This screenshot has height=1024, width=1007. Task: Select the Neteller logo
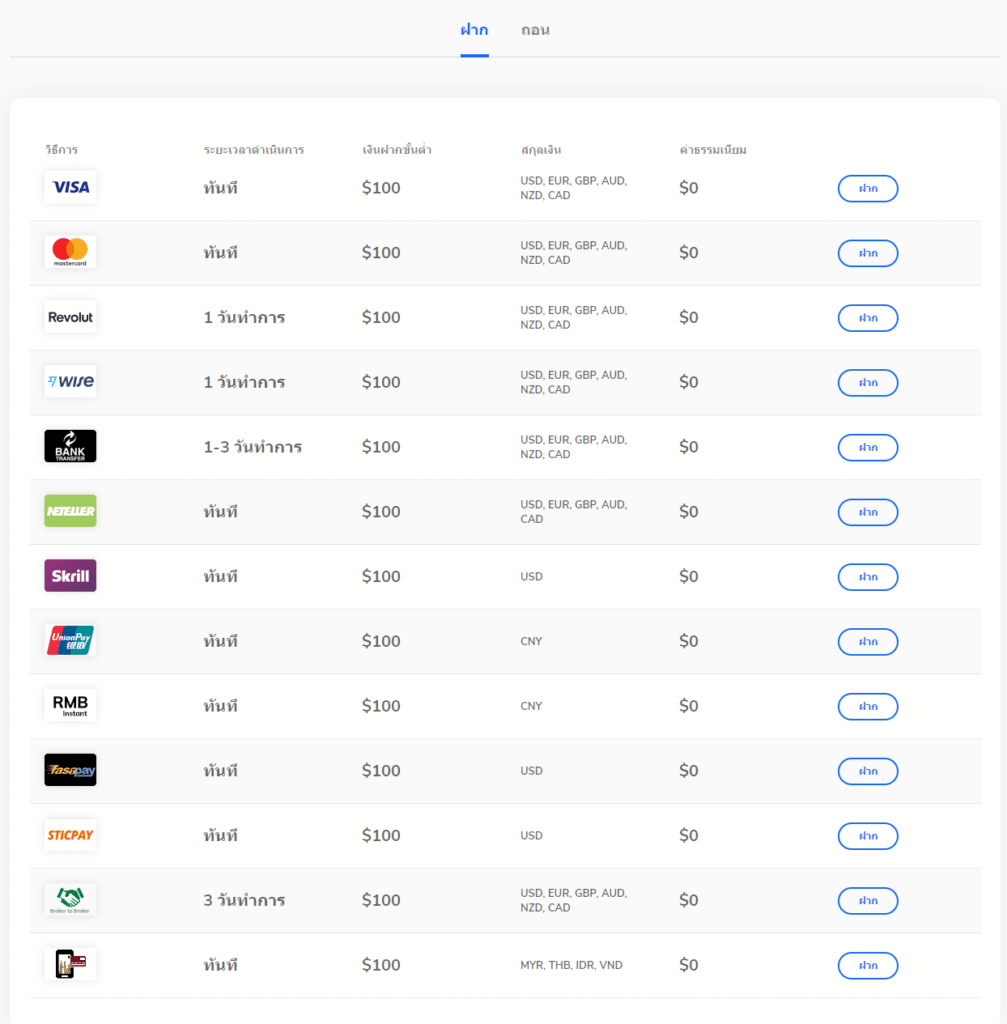point(70,511)
